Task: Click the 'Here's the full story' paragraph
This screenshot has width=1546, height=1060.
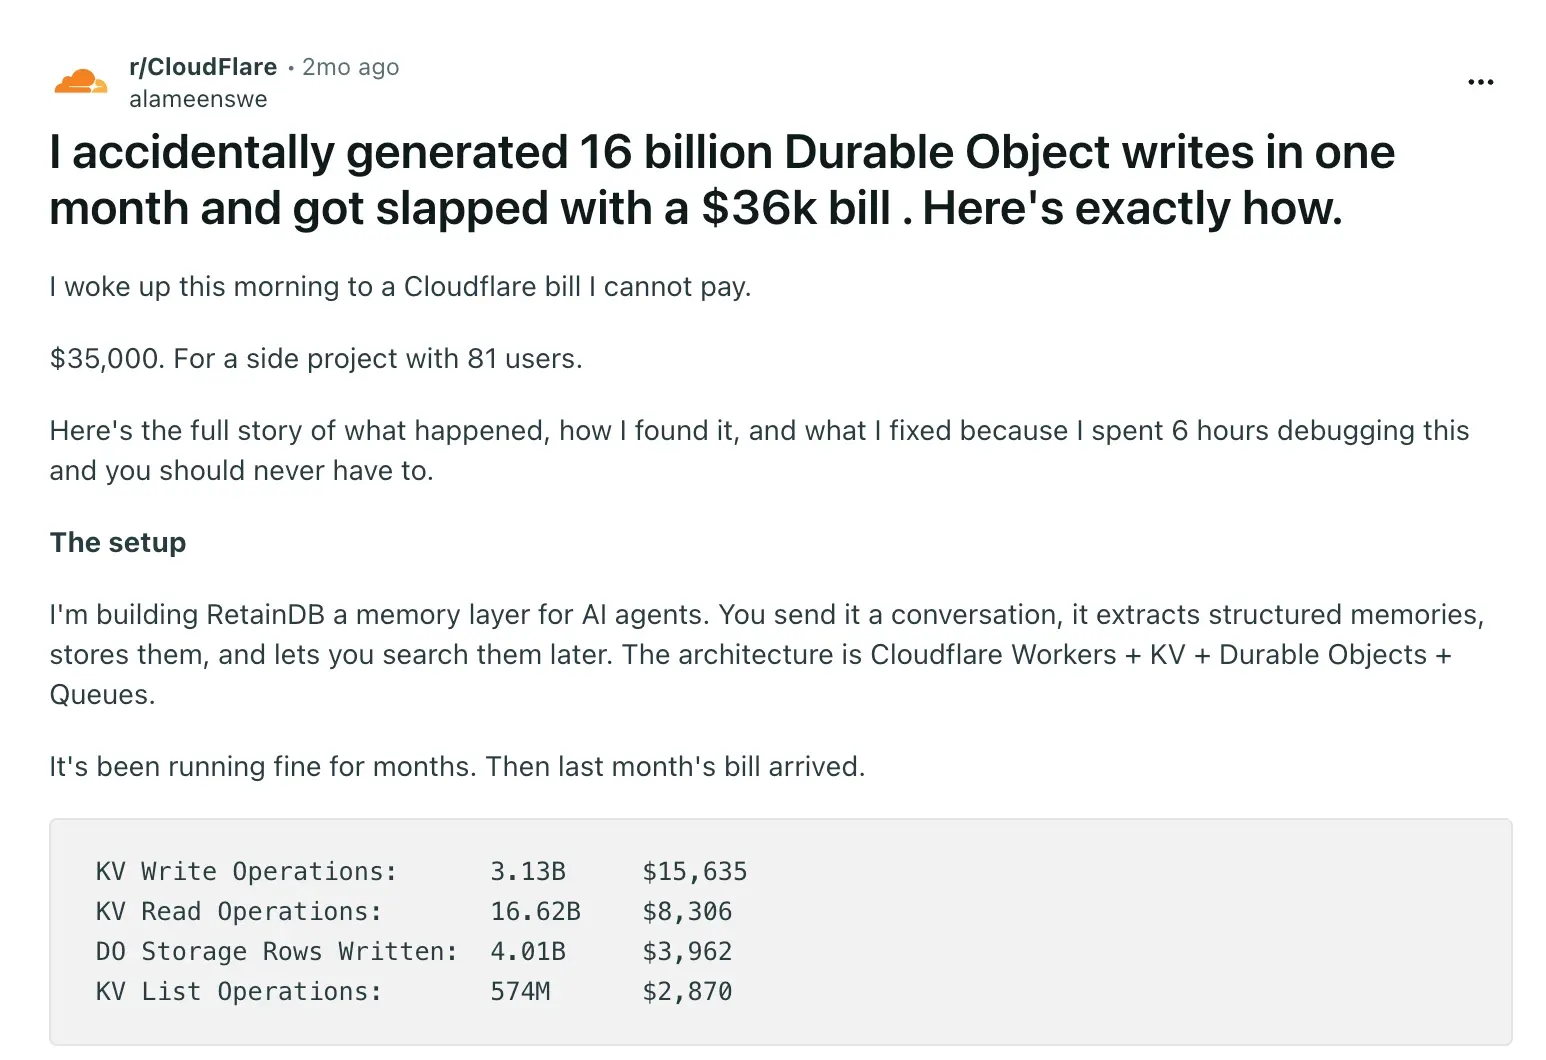Action: tap(759, 451)
